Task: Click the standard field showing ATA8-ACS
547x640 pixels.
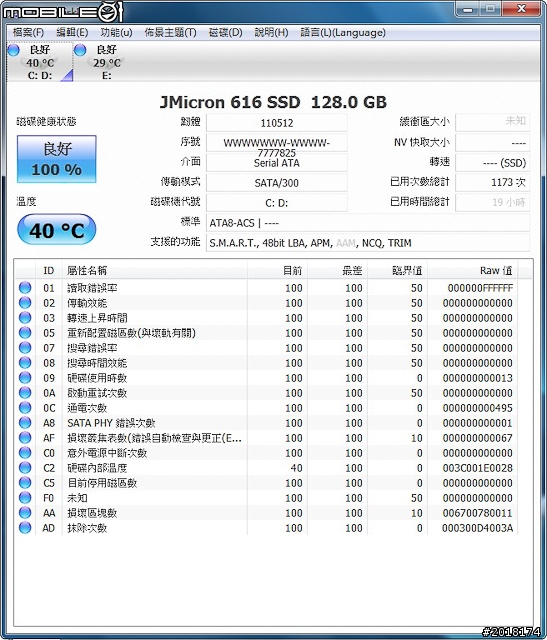Action: coord(368,223)
